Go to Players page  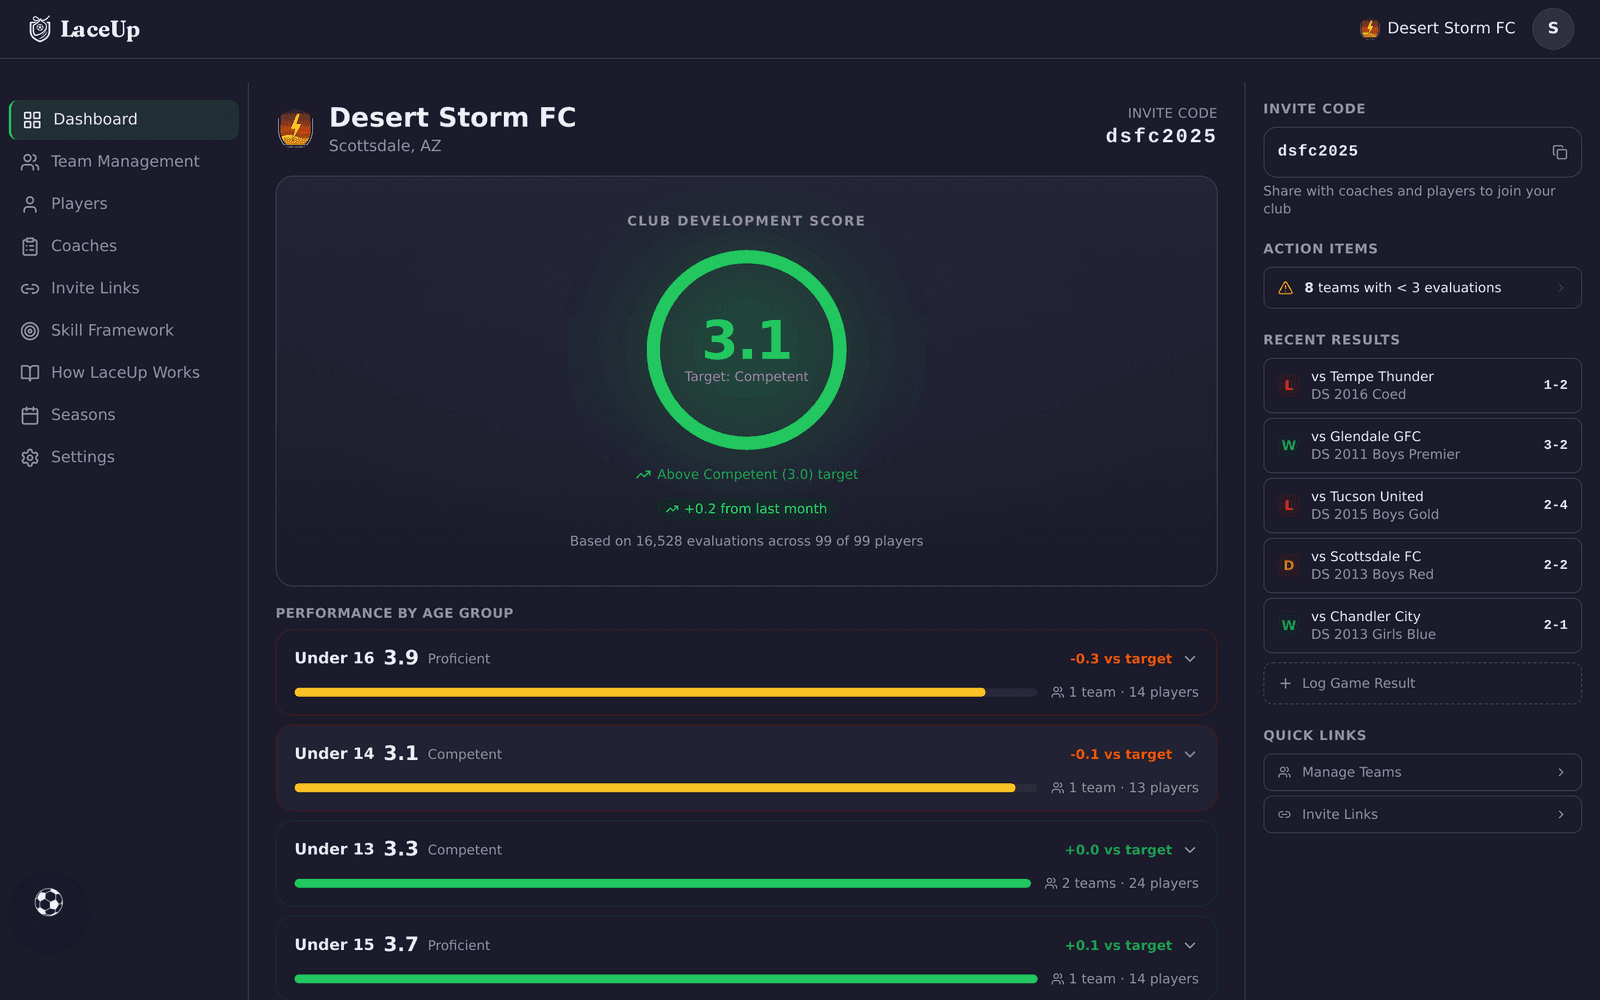(x=124, y=204)
